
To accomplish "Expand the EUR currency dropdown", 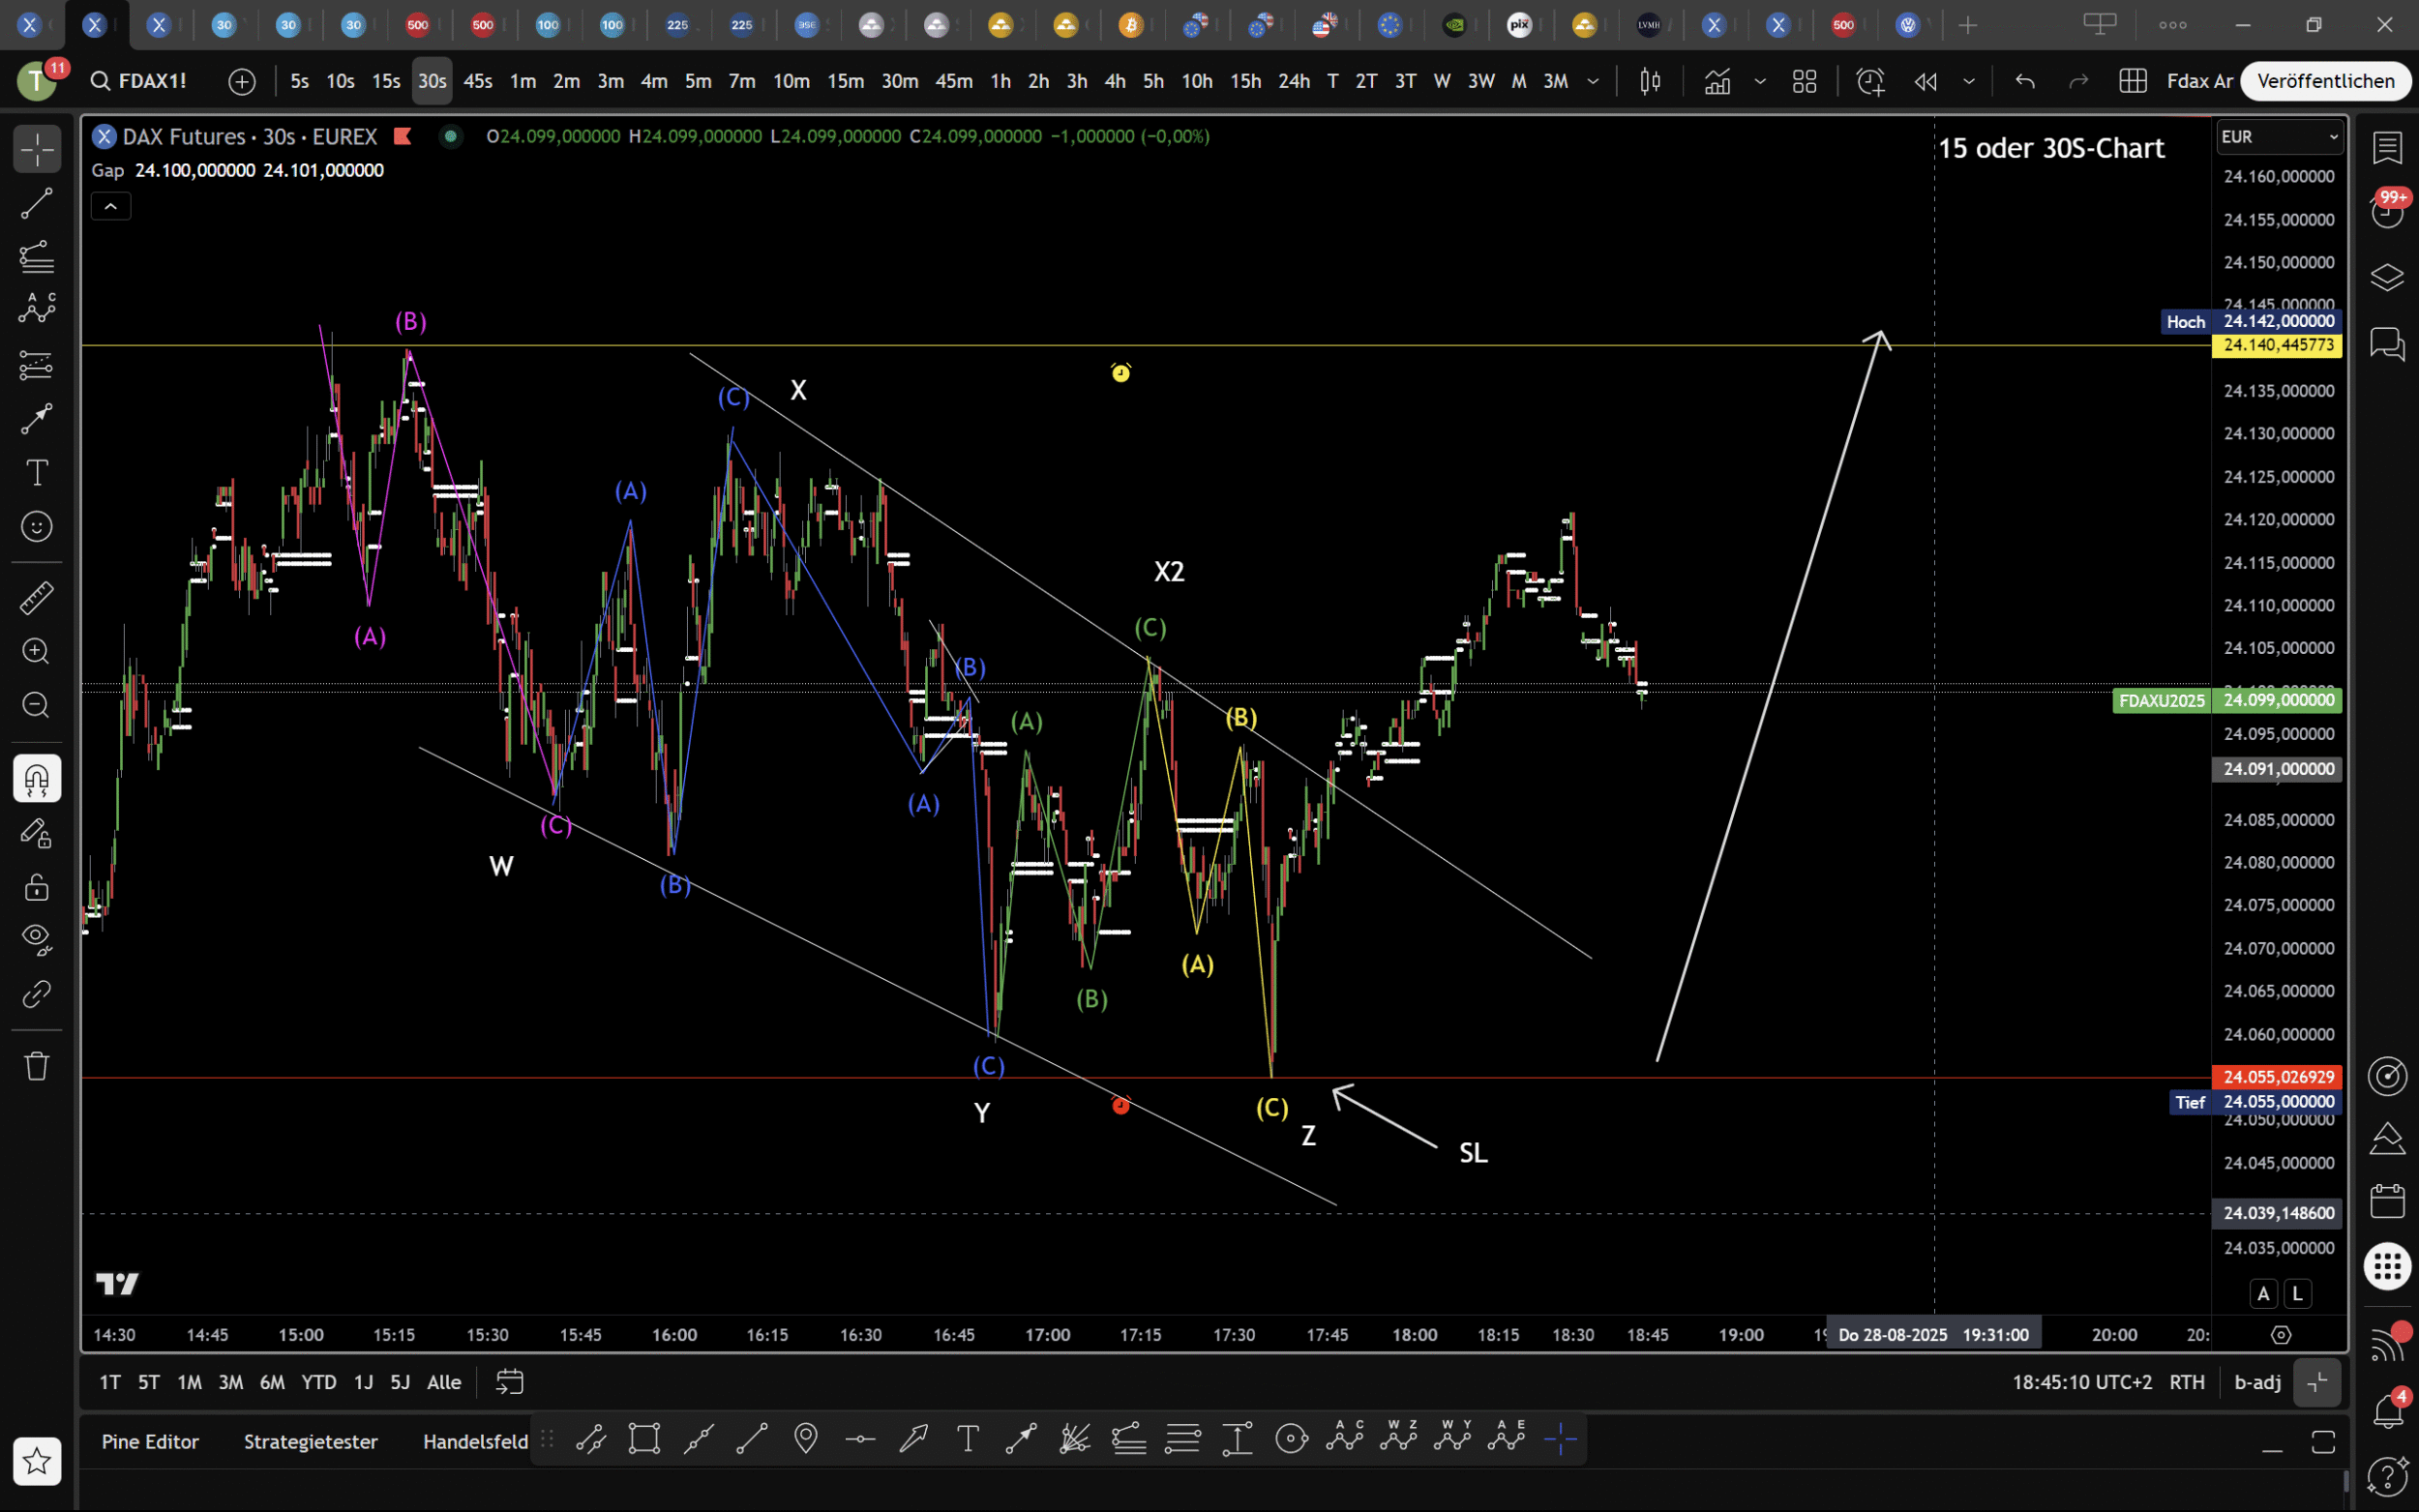I will point(2279,137).
